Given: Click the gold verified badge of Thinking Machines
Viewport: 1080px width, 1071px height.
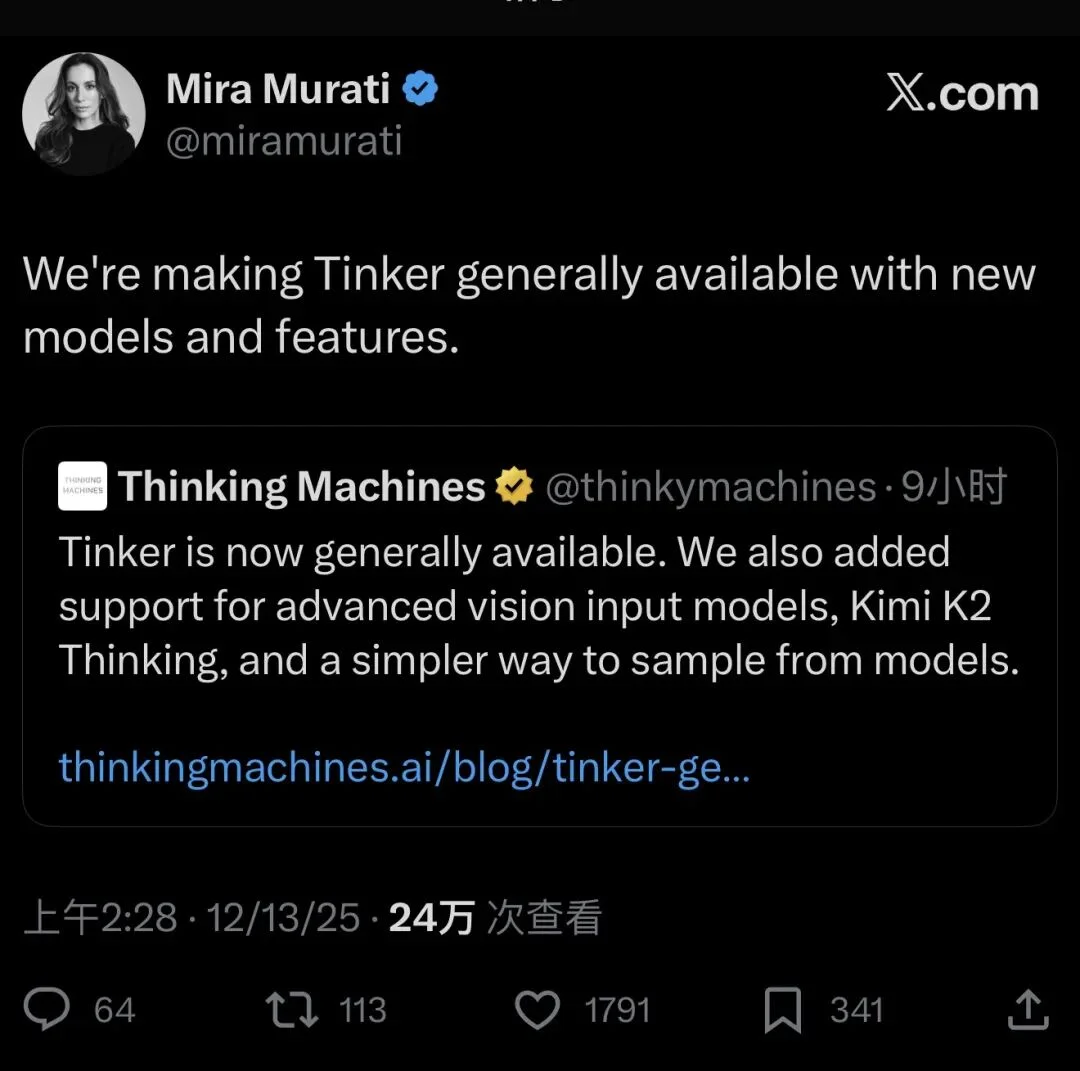Looking at the screenshot, I should pos(514,487).
